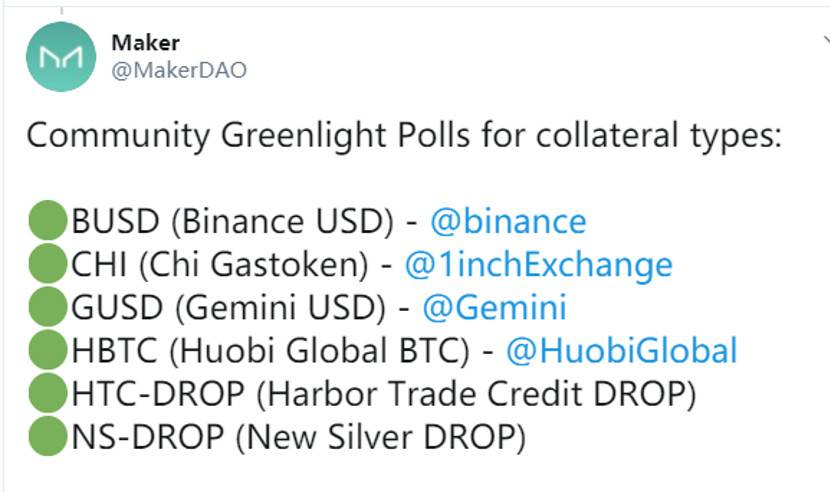Click the green circle beside GUSD
The image size is (830, 492).
(46, 308)
